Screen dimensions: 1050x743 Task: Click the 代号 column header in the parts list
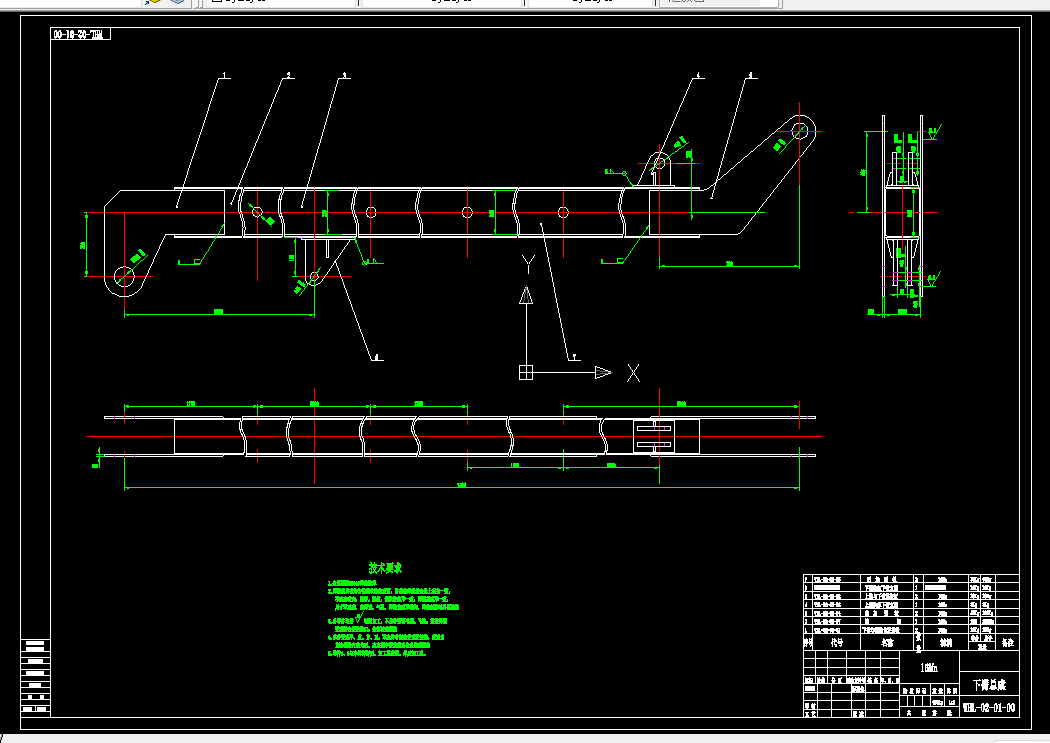tap(837, 642)
